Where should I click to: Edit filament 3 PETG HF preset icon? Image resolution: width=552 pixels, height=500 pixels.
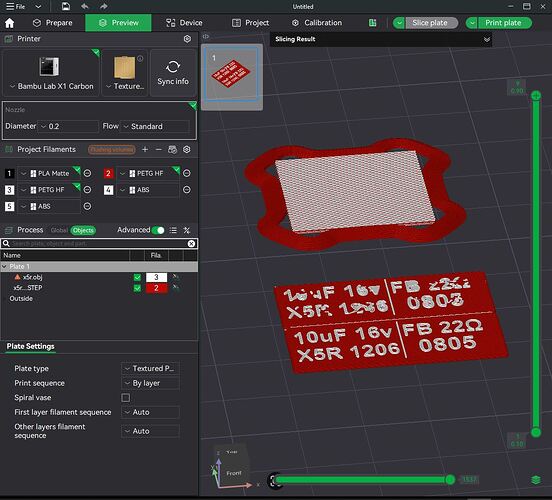tap(87, 190)
